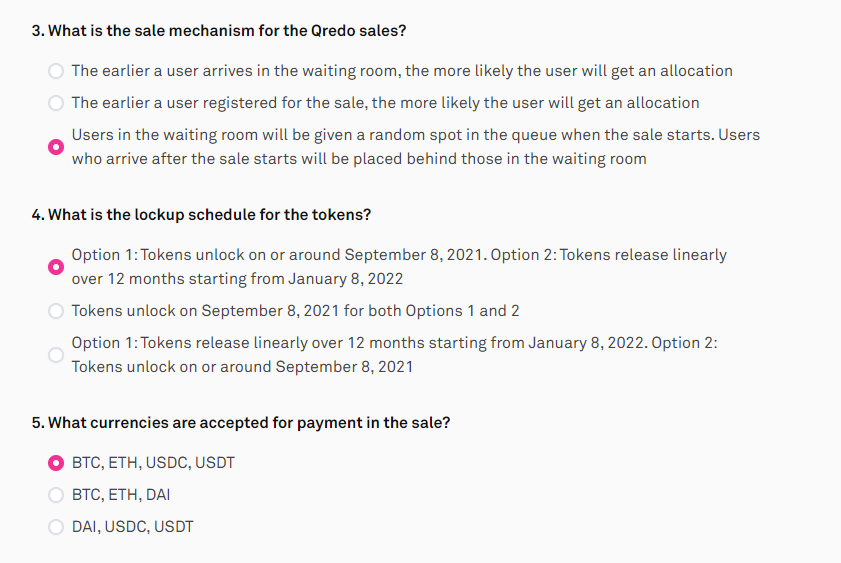Choose radio for earlier registered user allocation
The width and height of the screenshot is (841, 563).
[x=57, y=103]
